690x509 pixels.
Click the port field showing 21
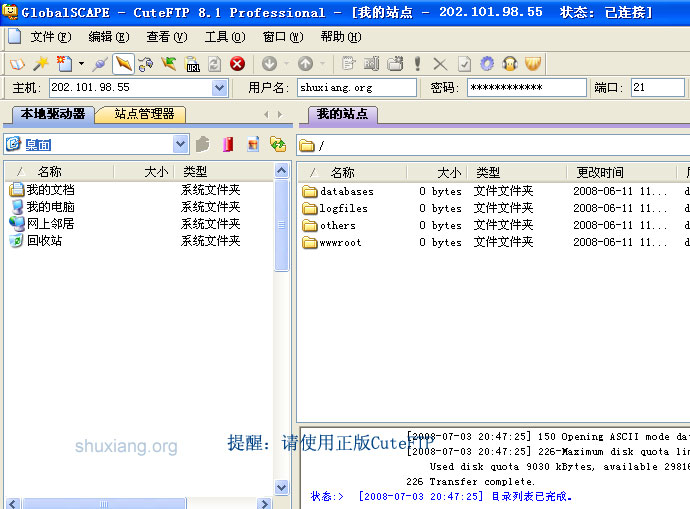pos(658,88)
